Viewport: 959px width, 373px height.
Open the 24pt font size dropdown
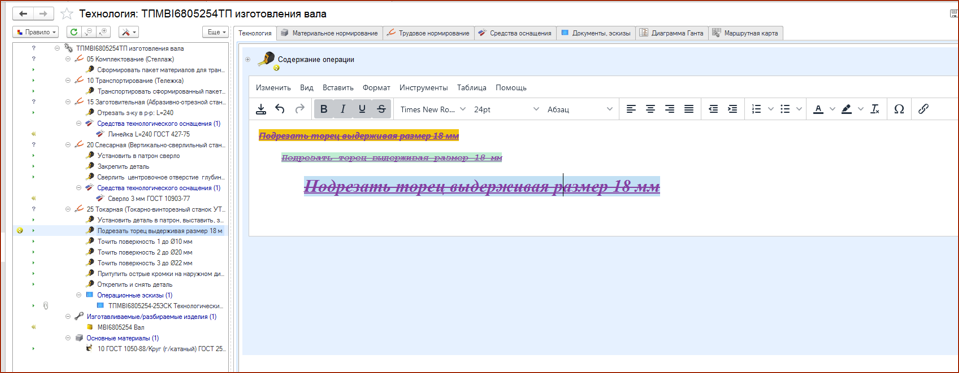tap(506, 109)
